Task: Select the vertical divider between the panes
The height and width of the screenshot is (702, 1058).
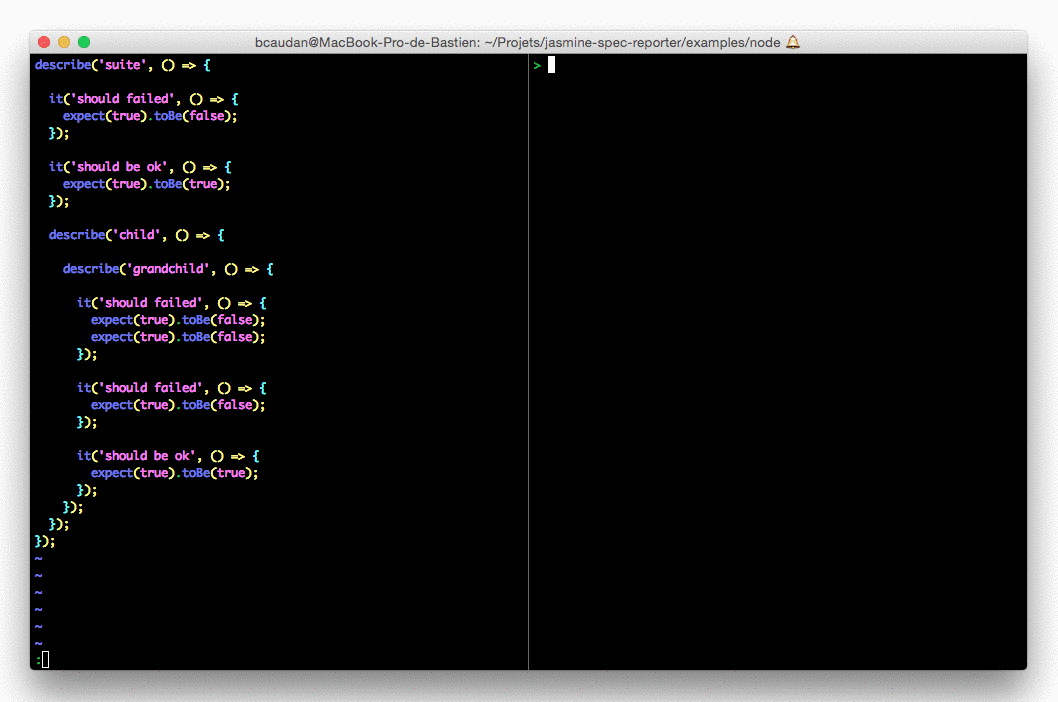Action: [x=528, y=360]
